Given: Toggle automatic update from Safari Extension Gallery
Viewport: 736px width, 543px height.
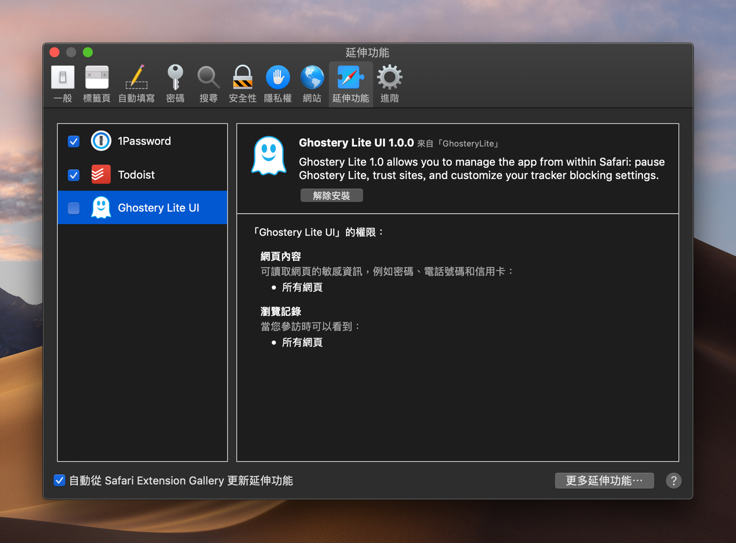Looking at the screenshot, I should (x=59, y=480).
